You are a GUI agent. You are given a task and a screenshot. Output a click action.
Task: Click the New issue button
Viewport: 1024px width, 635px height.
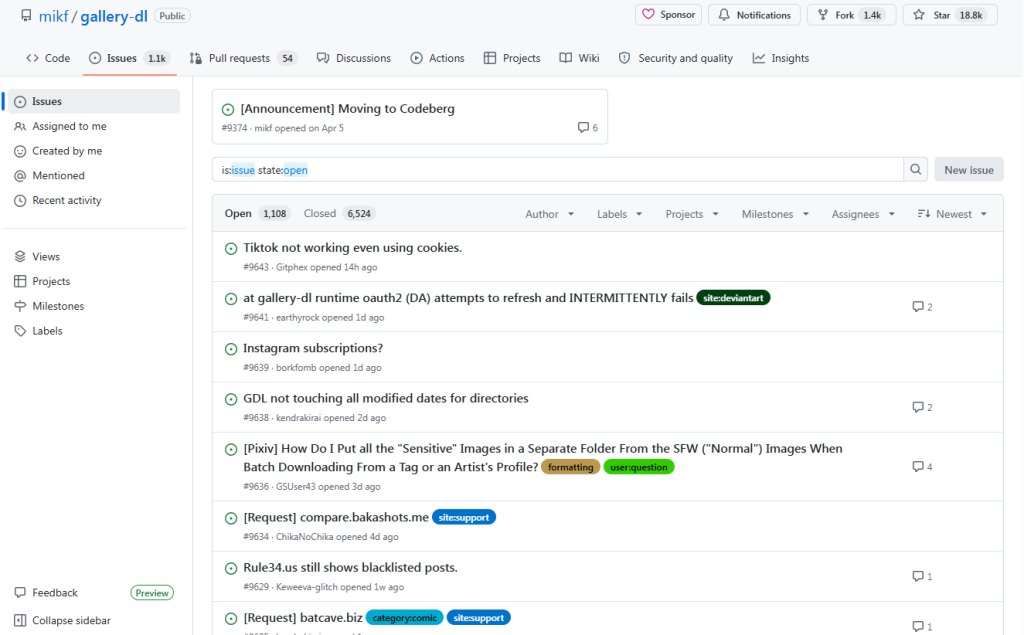968,170
